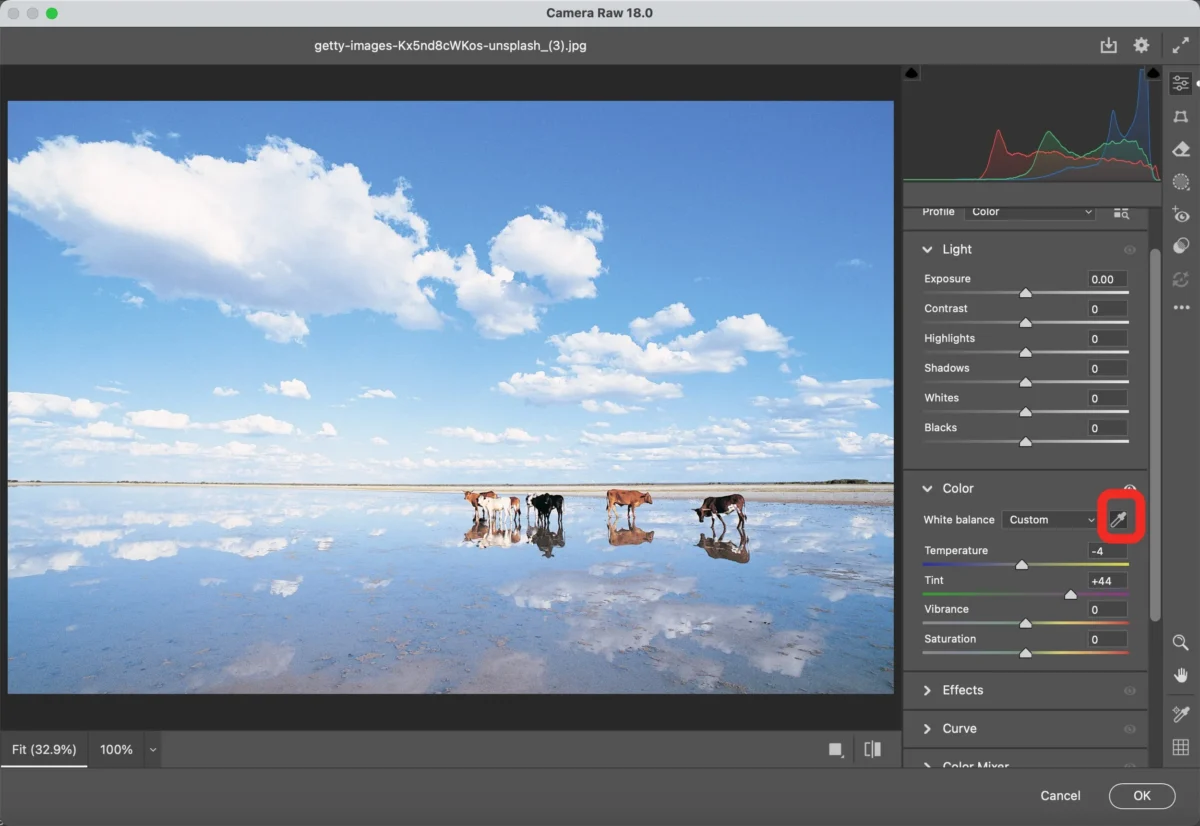Open the White balance Custom dropdown
This screenshot has height=826, width=1200.
[1051, 520]
